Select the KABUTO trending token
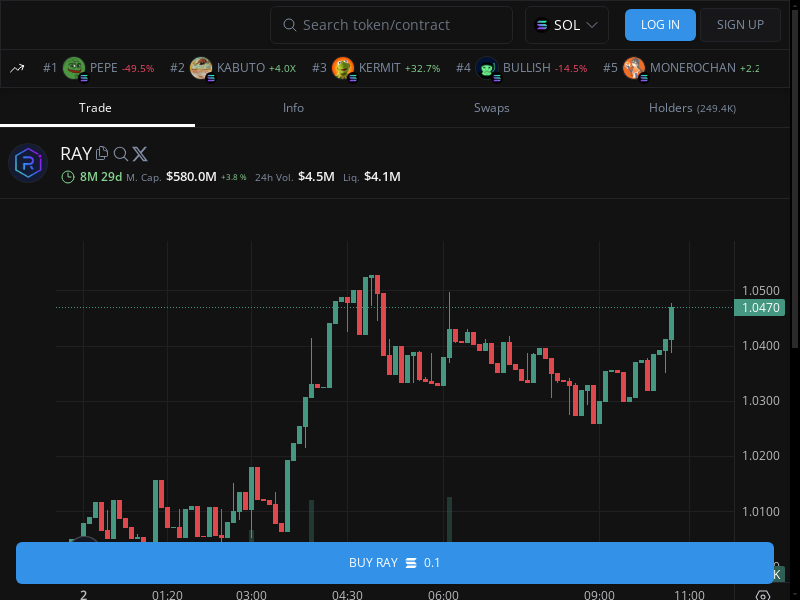800x600 pixels. click(240, 68)
